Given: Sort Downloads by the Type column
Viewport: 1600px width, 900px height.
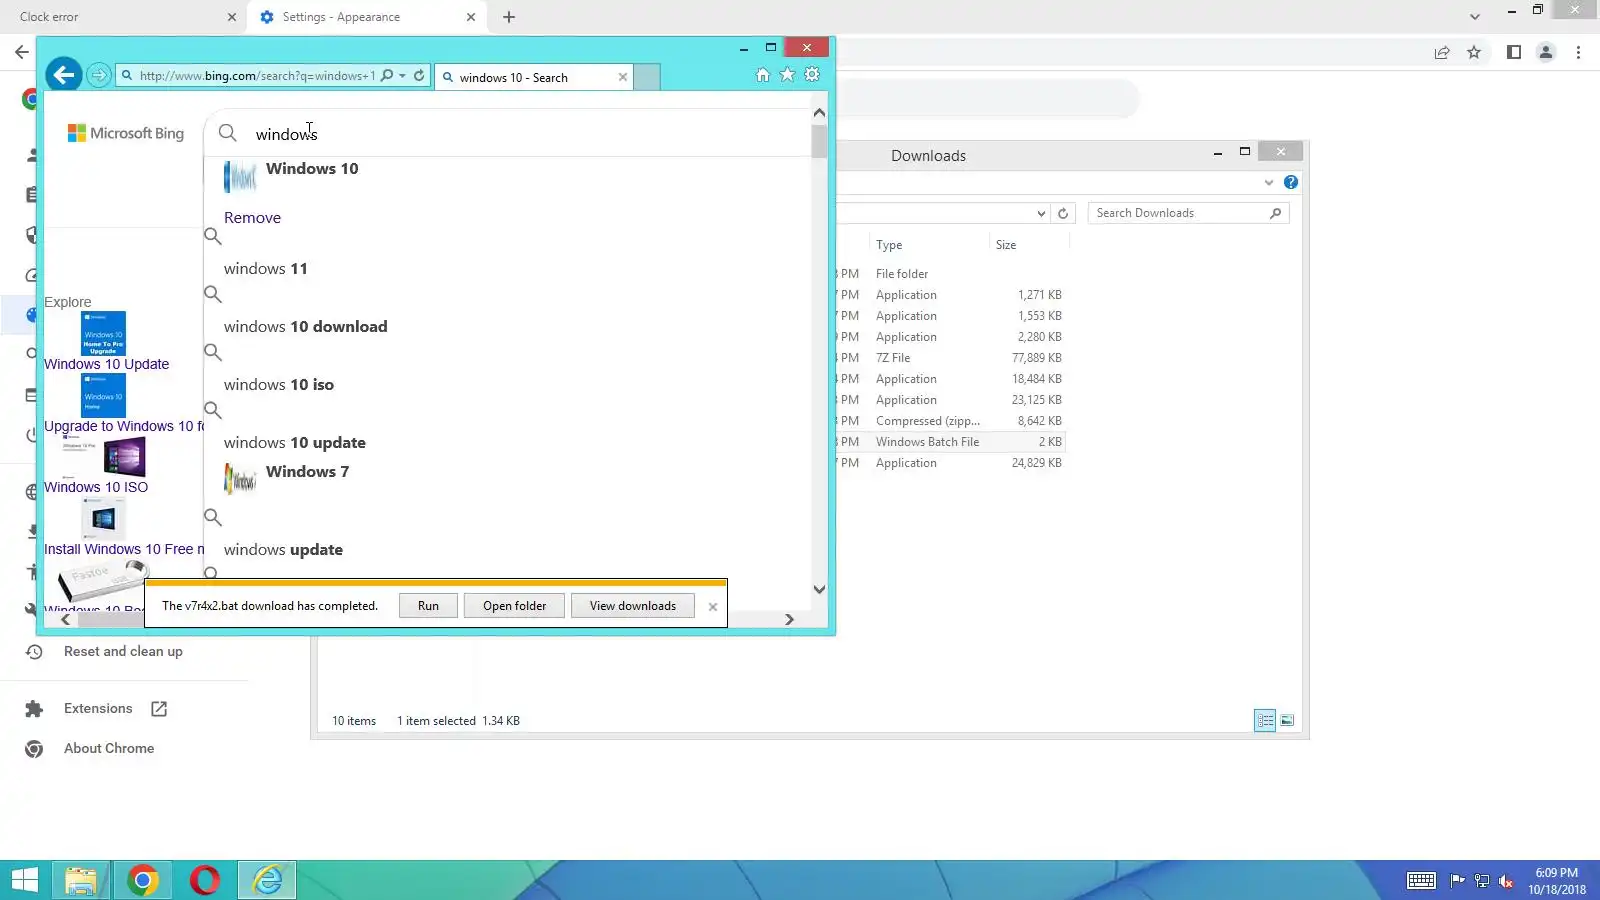Looking at the screenshot, I should pos(889,245).
